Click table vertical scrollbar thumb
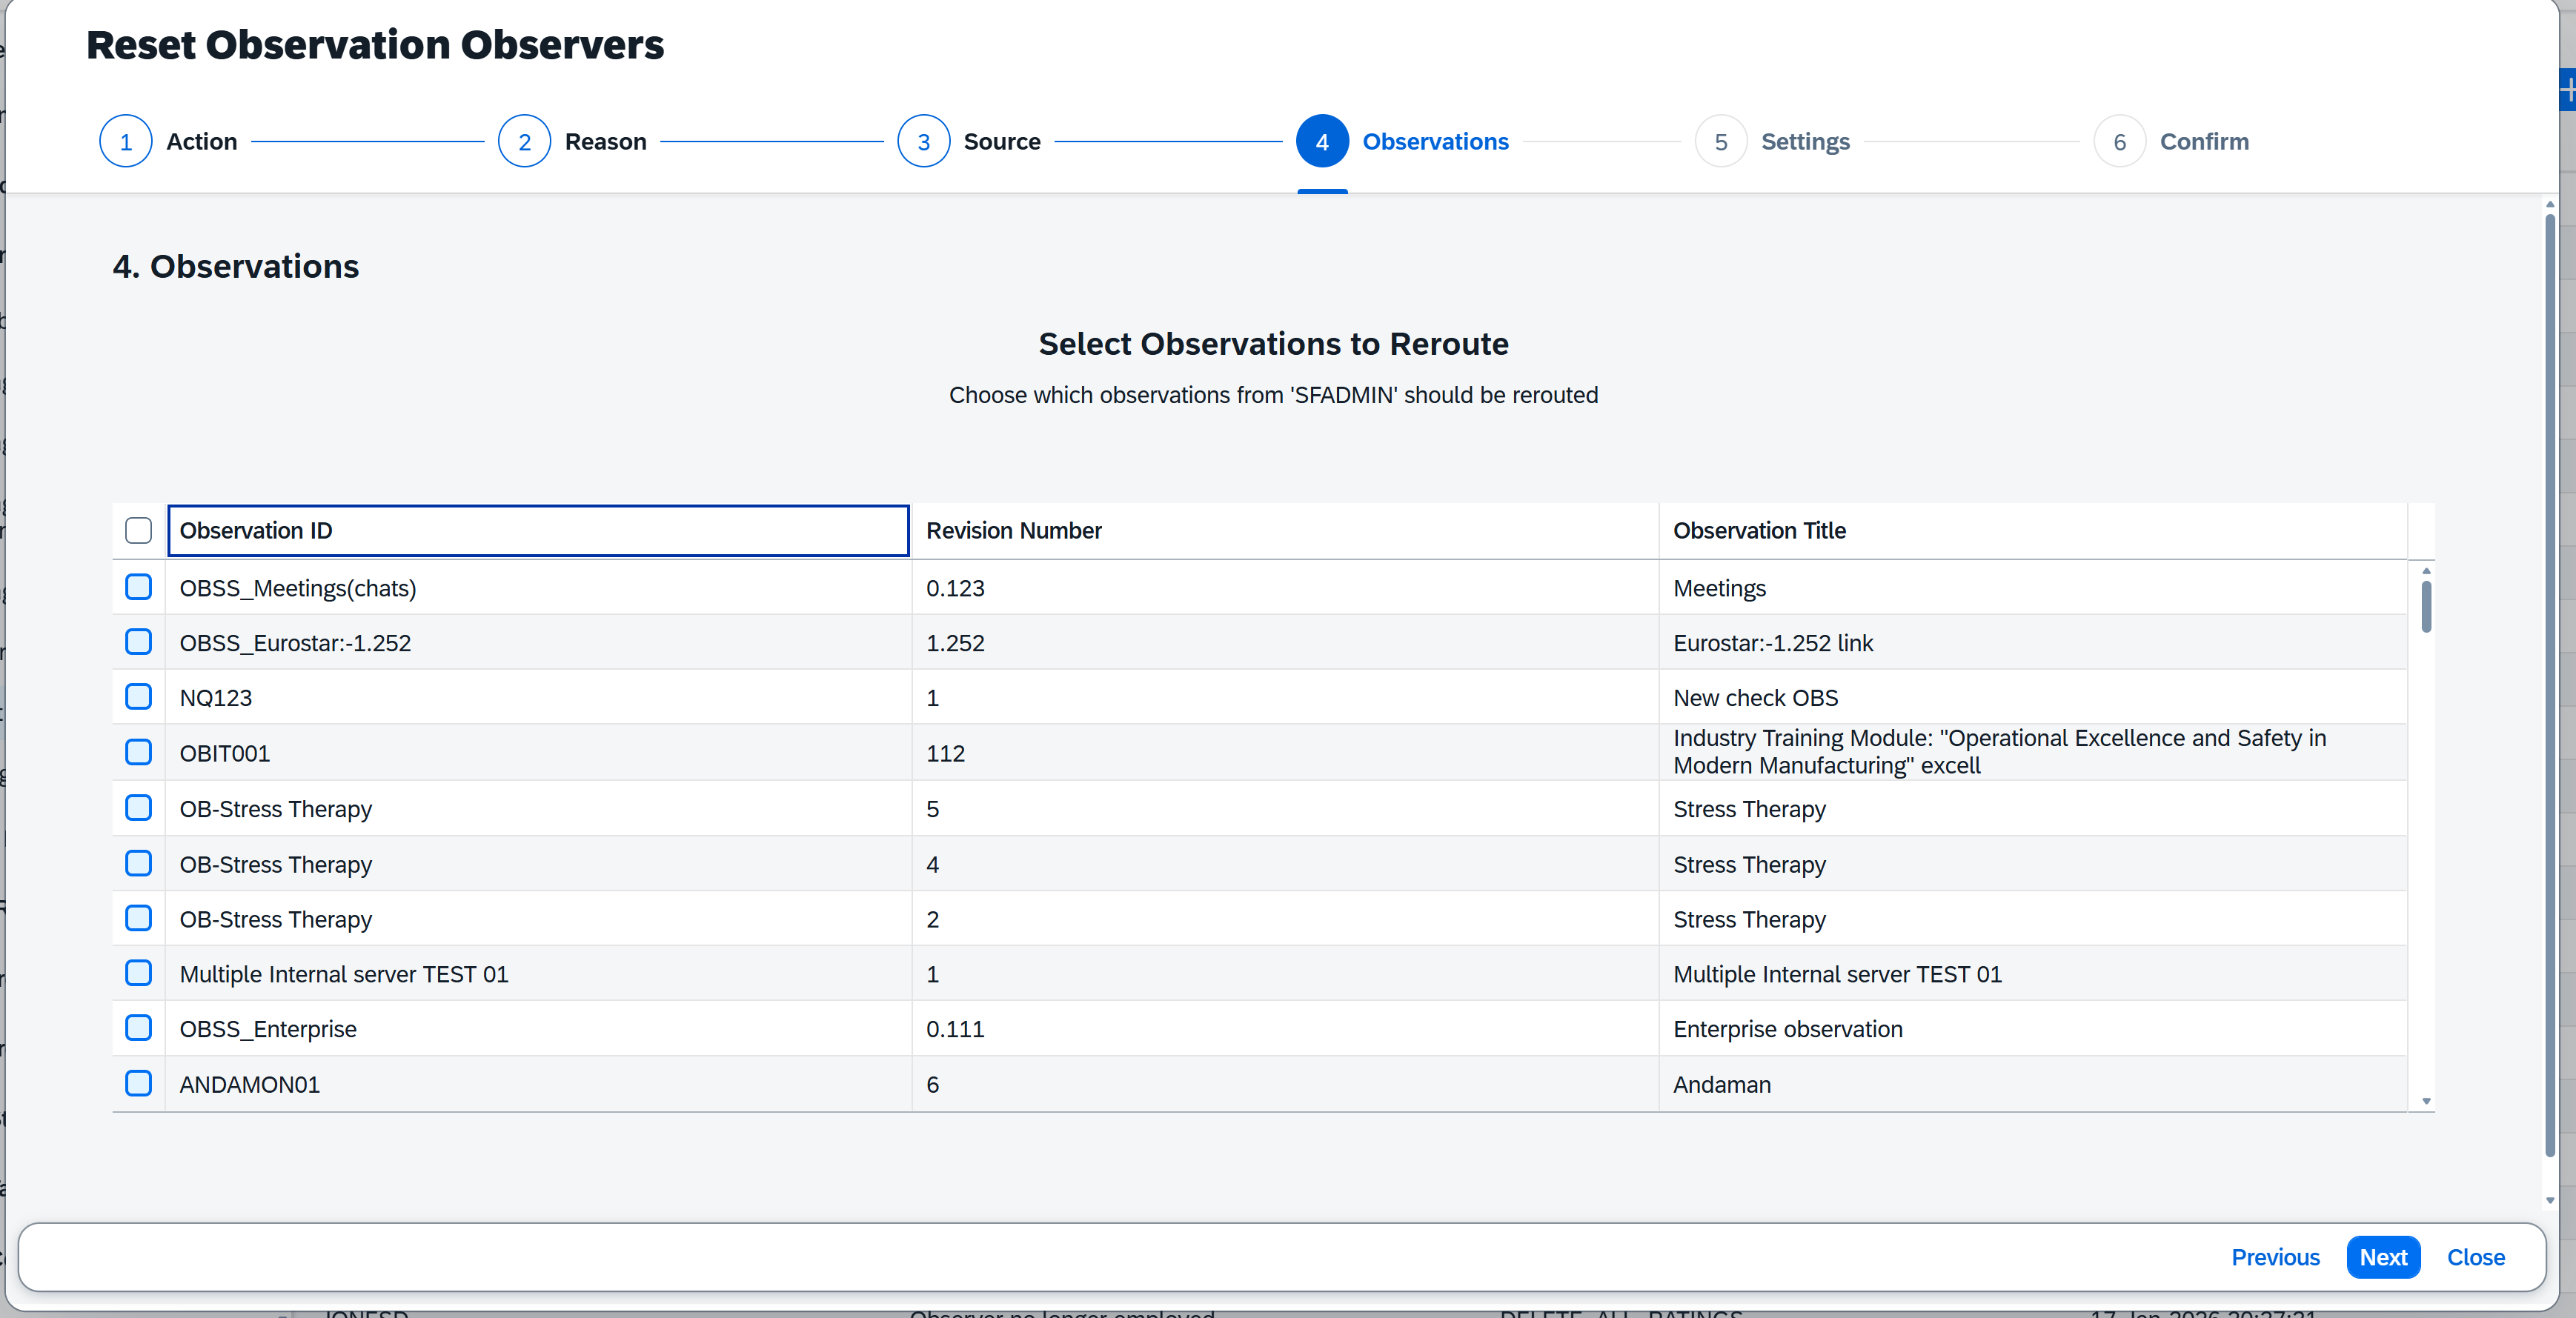 2426,606
